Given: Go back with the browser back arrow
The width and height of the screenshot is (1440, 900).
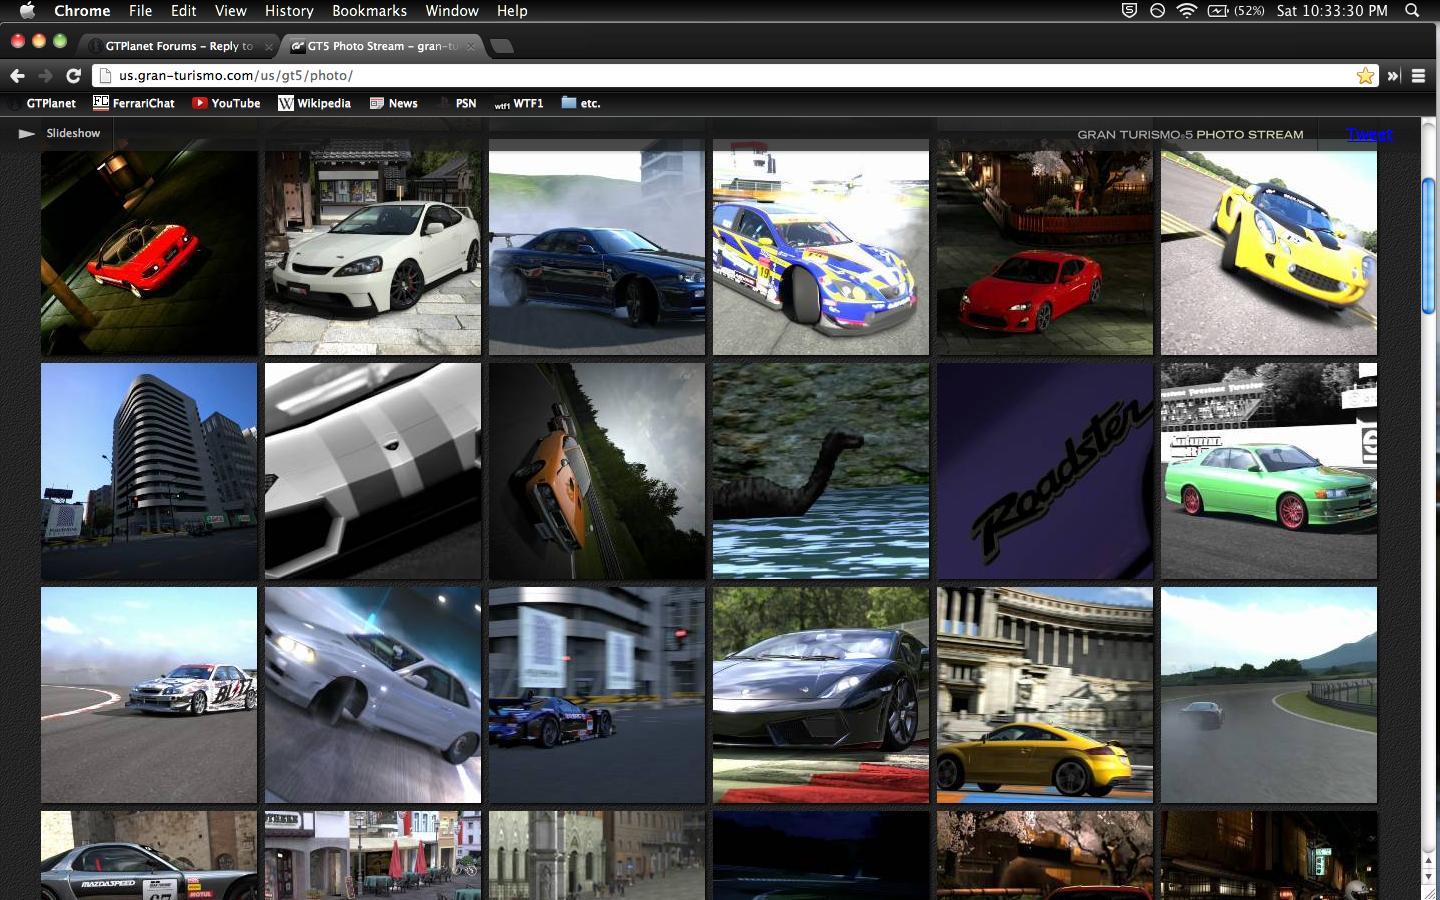Looking at the screenshot, I should pos(17,76).
